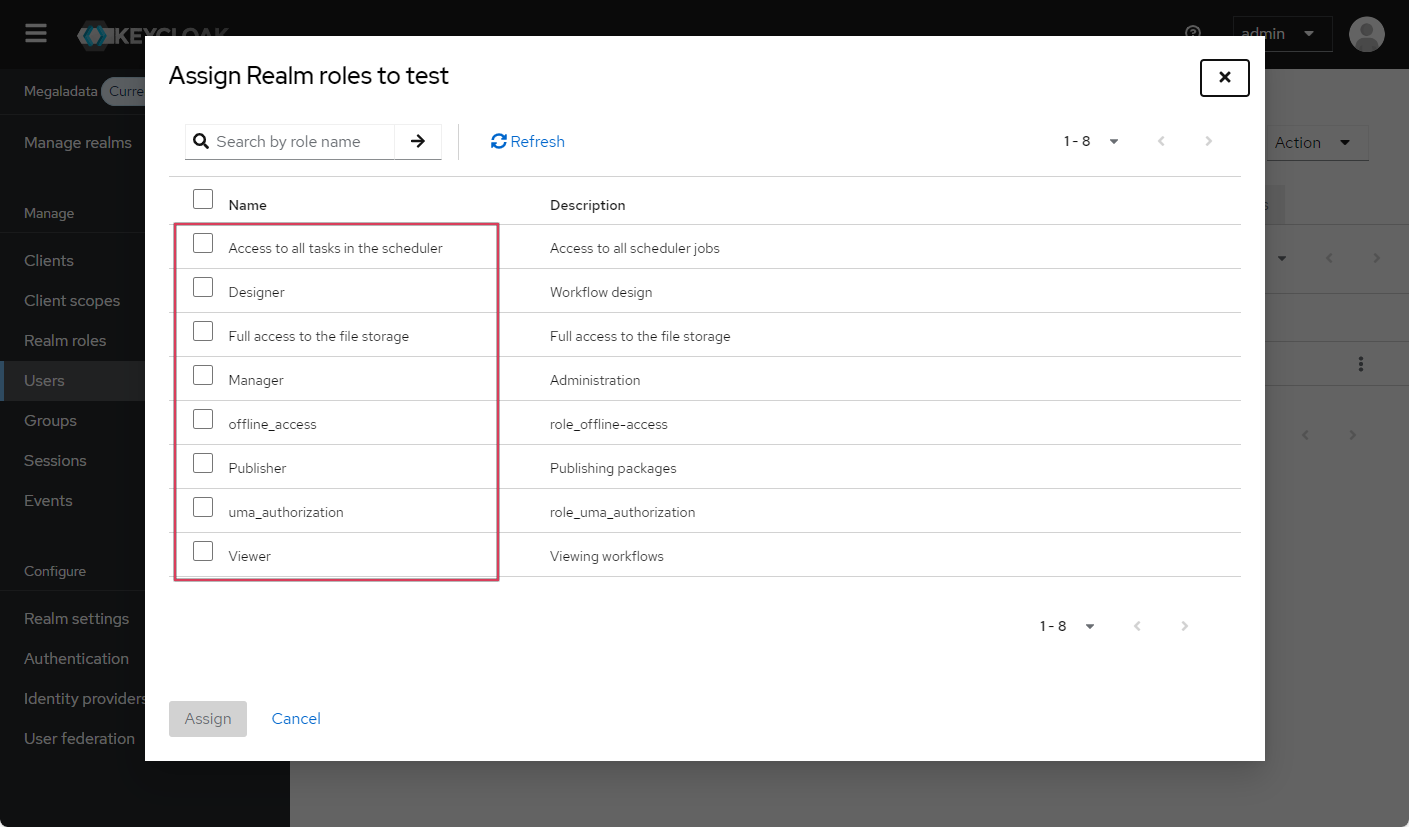Click the 'role_offline-access' description text
This screenshot has height=827, width=1409.
pyautogui.click(x=609, y=424)
